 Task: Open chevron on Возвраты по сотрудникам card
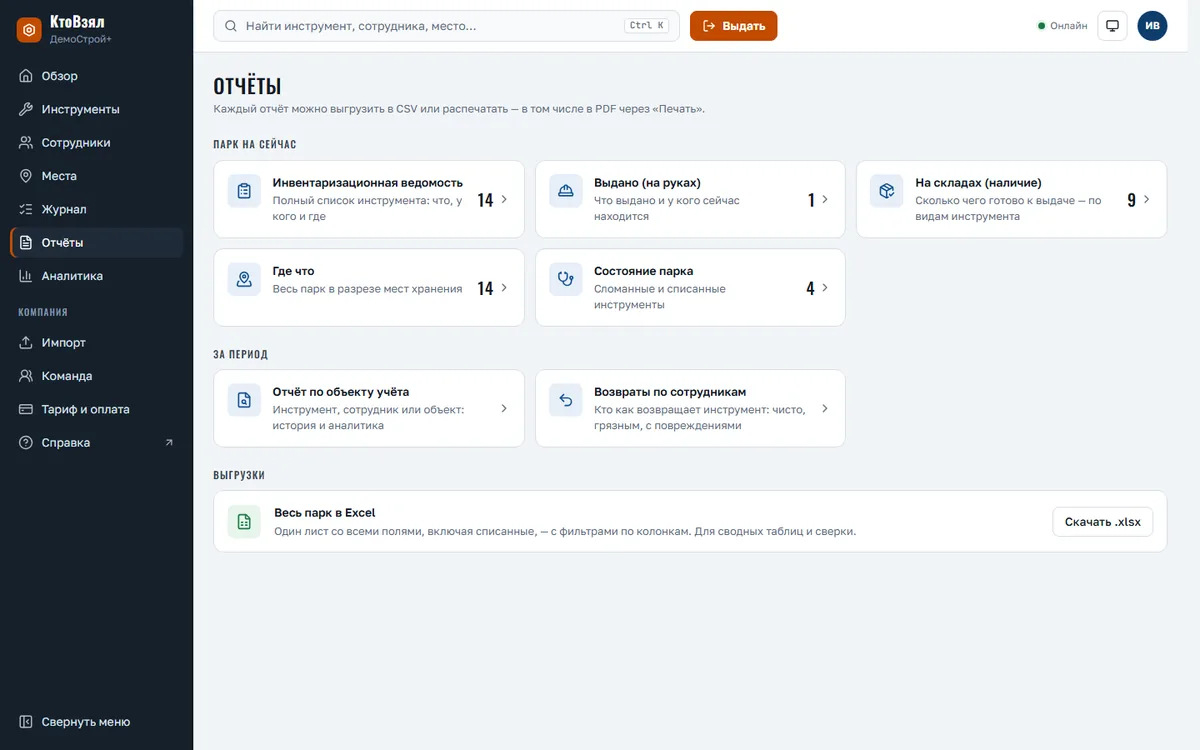click(825, 408)
